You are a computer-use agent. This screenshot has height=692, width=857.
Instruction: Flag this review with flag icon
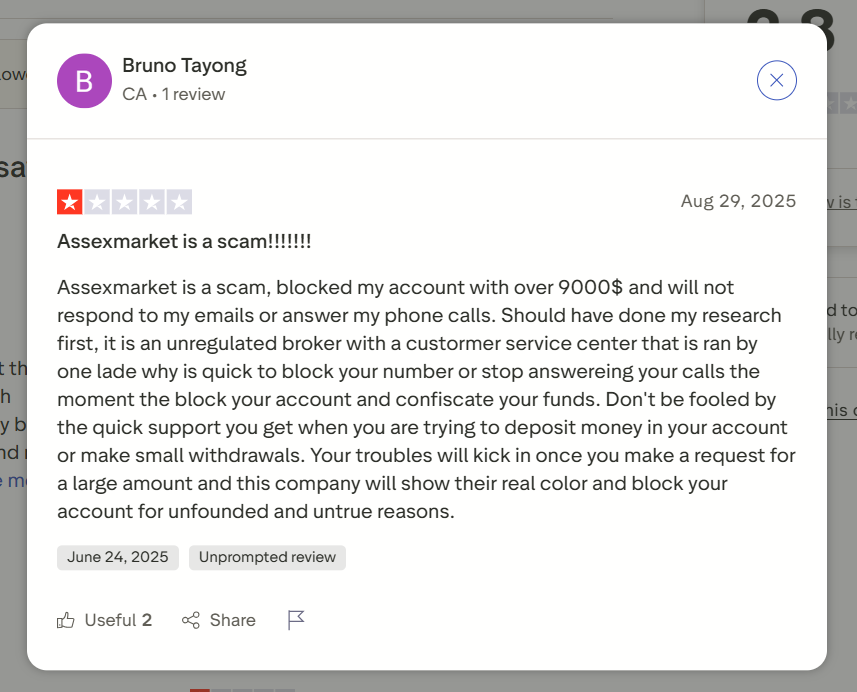pyautogui.click(x=296, y=620)
